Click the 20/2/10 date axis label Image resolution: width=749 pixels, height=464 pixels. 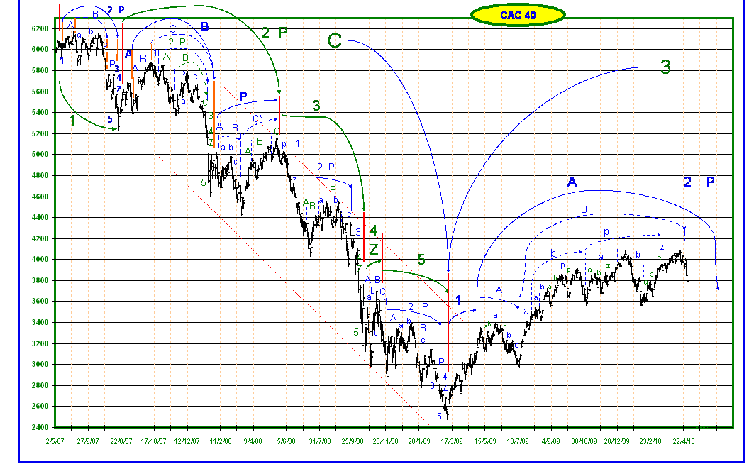650,441
